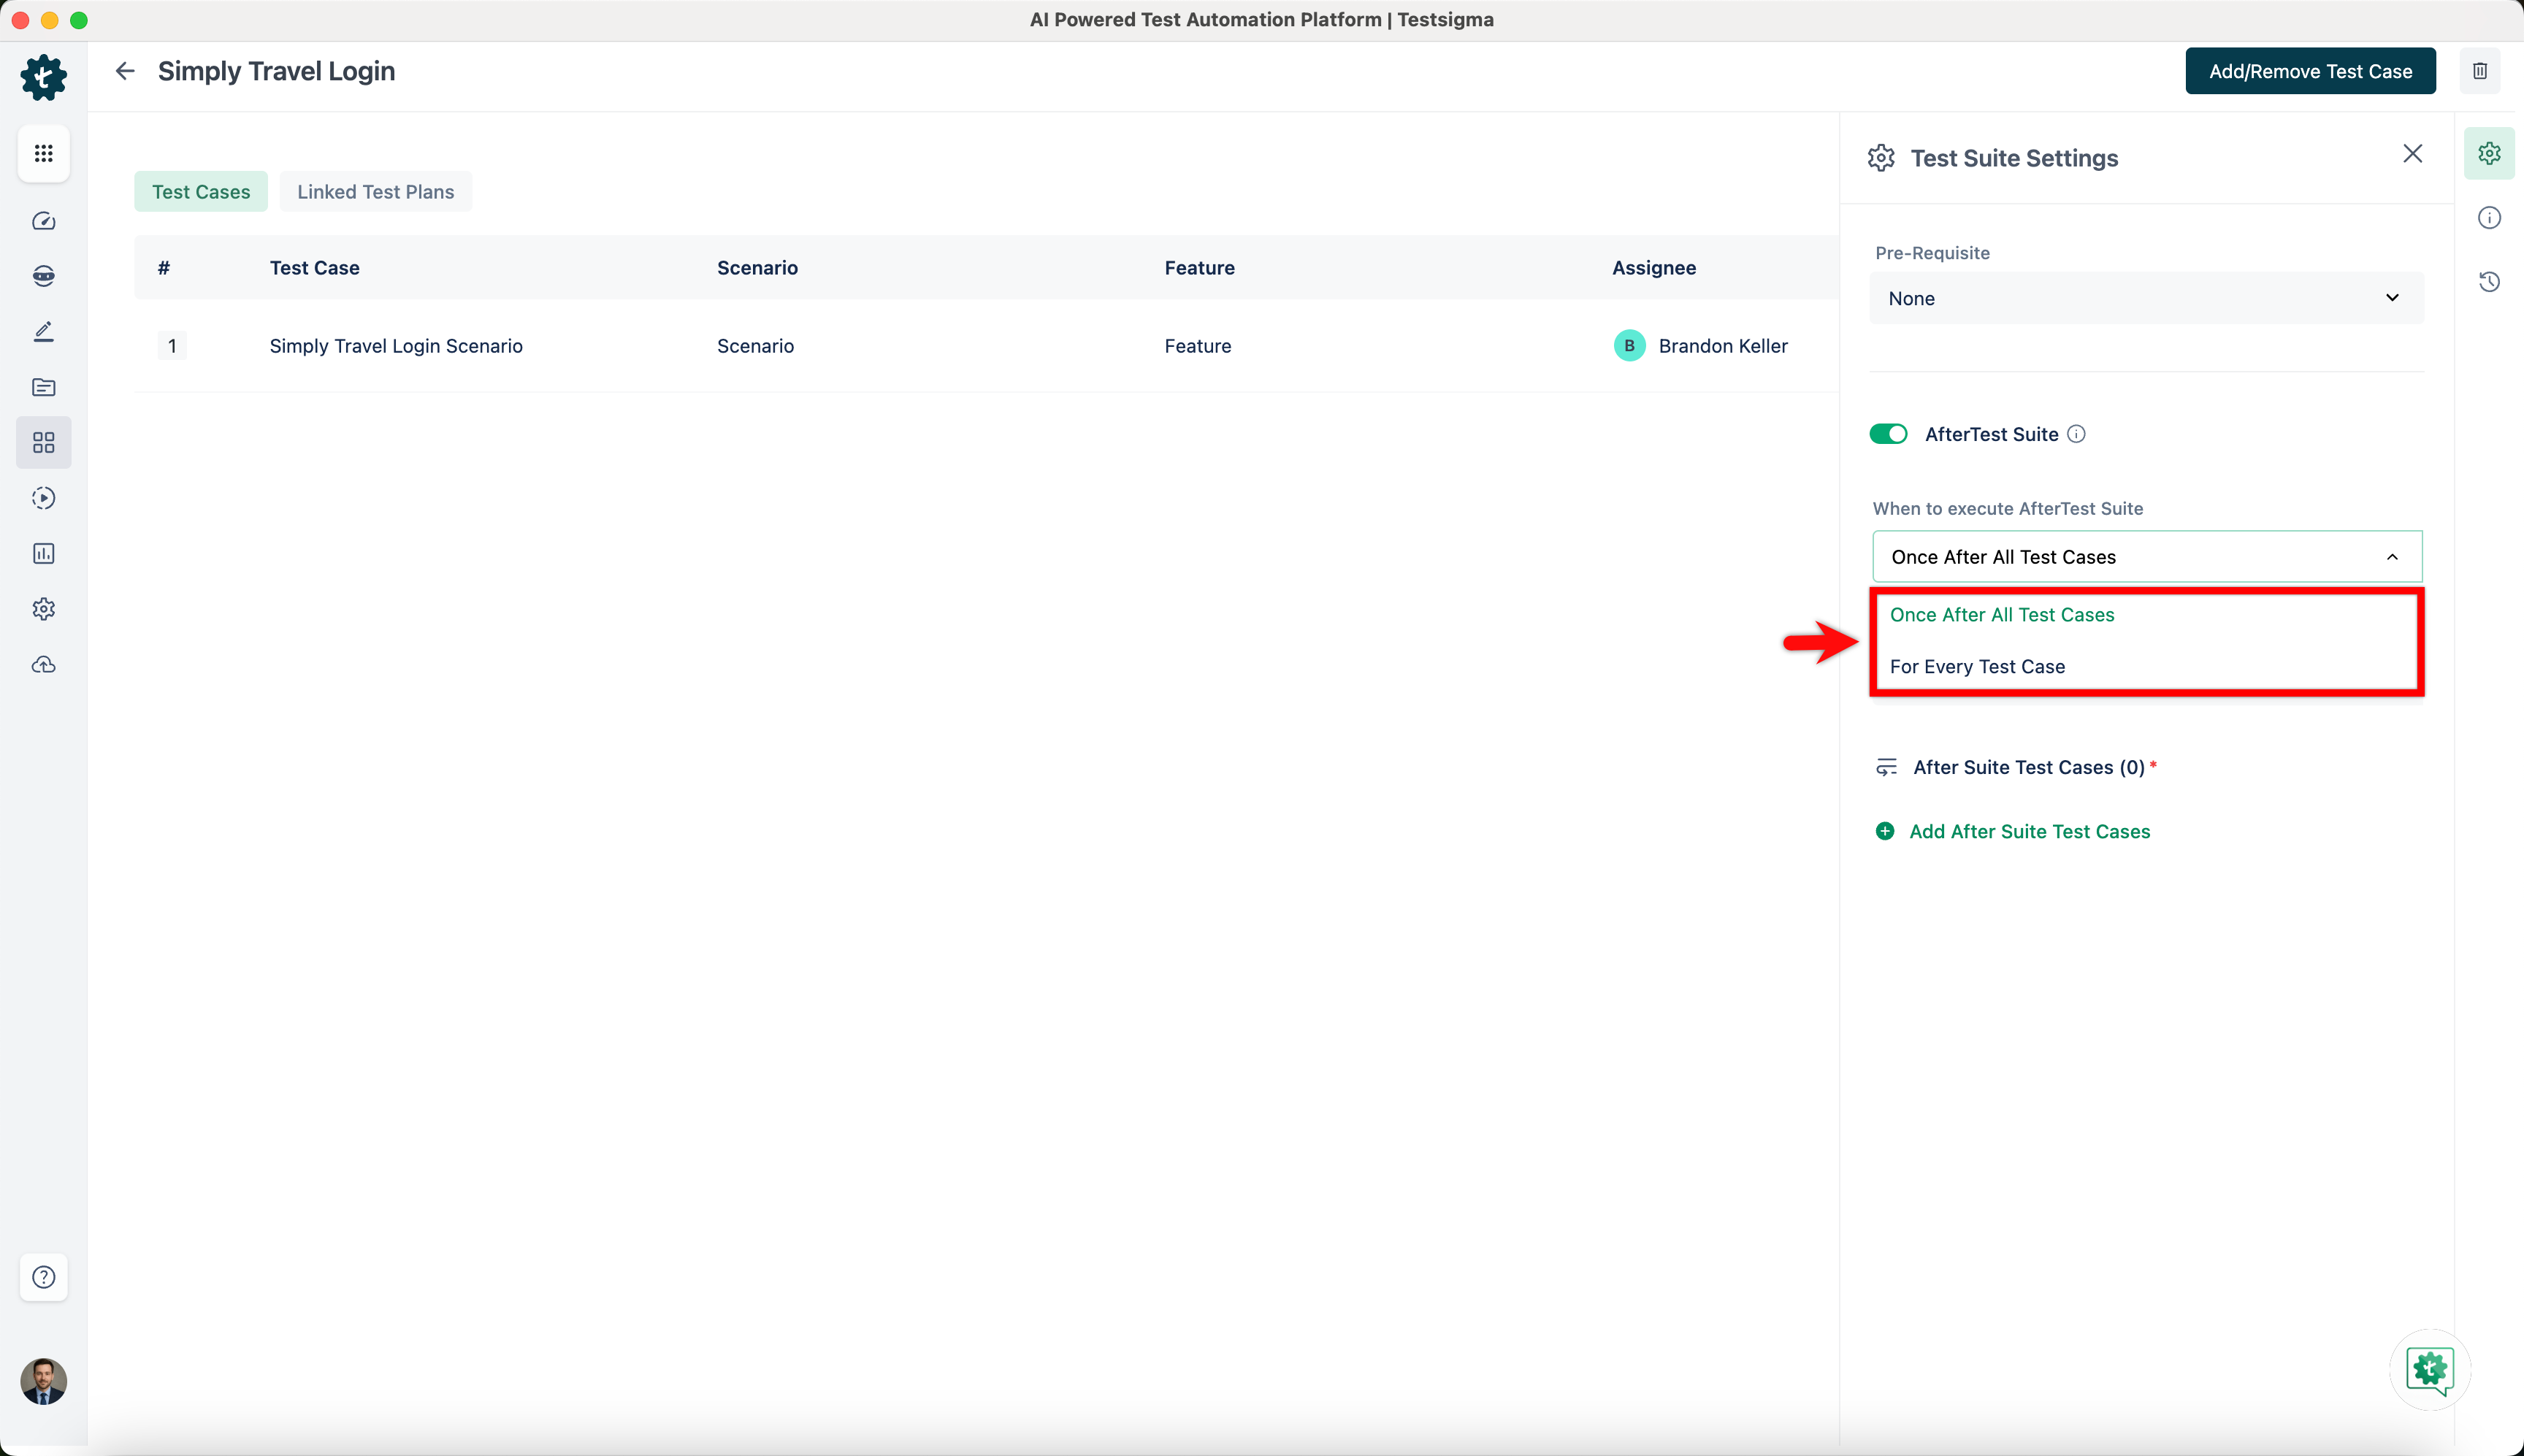Close the Test Suite Settings panel
This screenshot has width=2524, height=1456.
tap(2412, 154)
